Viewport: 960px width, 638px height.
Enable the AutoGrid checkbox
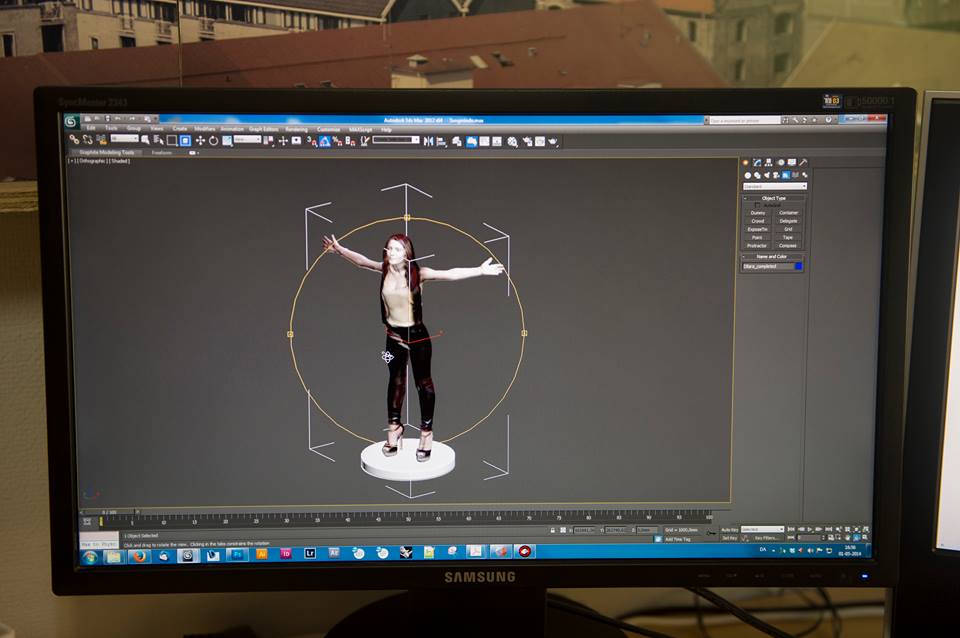click(757, 205)
